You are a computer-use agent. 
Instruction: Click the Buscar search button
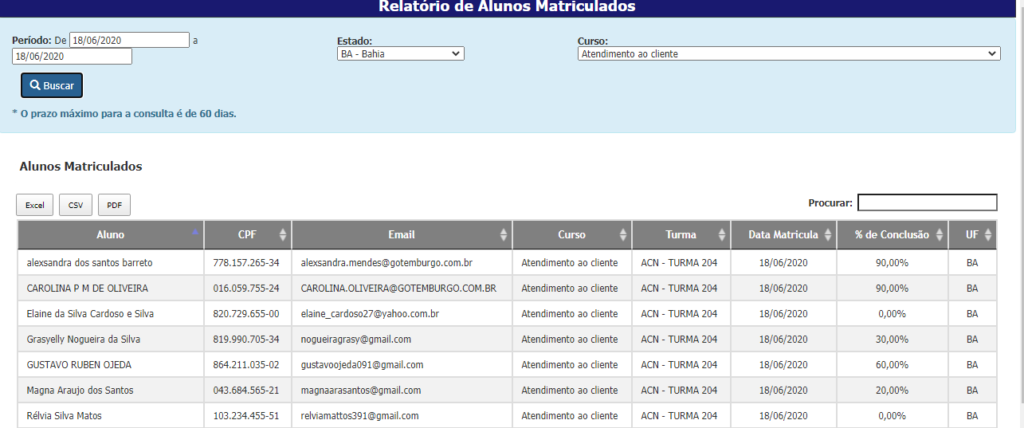(52, 86)
